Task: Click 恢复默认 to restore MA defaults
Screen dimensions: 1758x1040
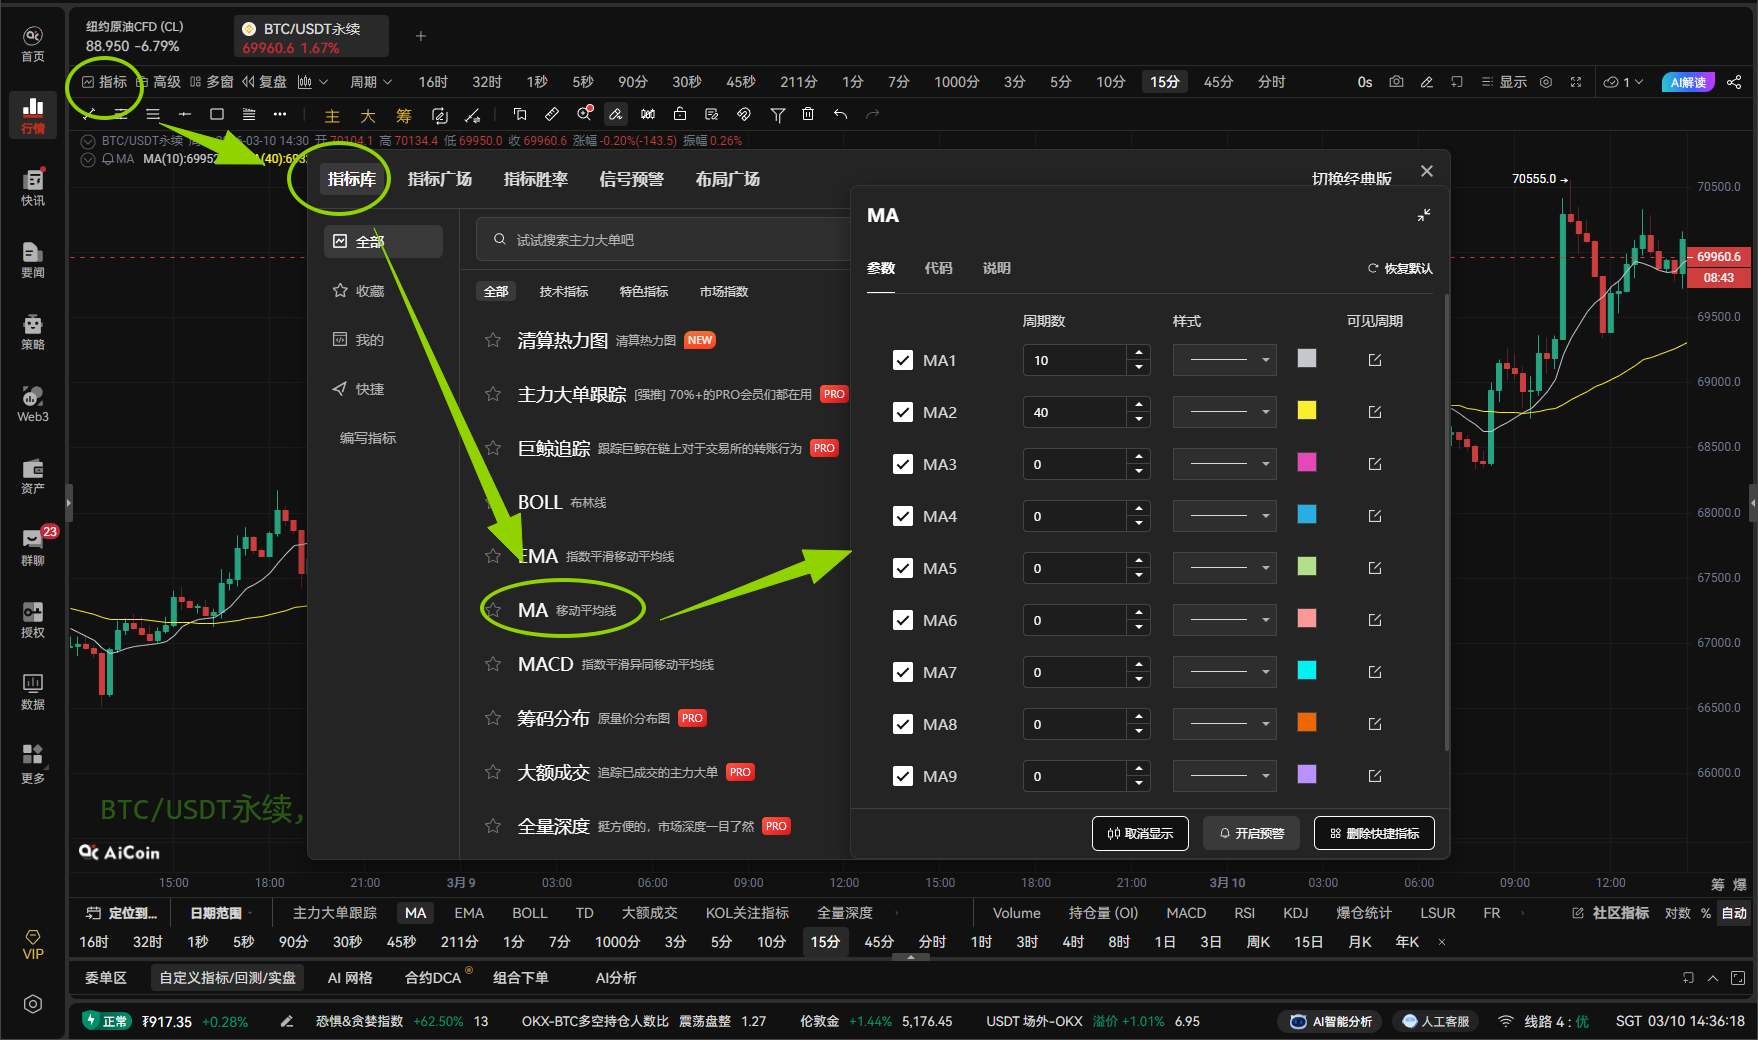Action: tap(1400, 268)
